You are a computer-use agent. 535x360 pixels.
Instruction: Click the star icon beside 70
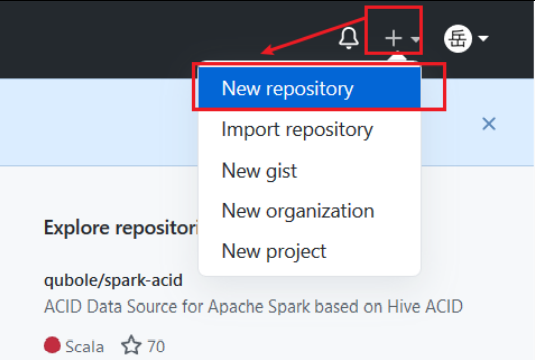(131, 345)
